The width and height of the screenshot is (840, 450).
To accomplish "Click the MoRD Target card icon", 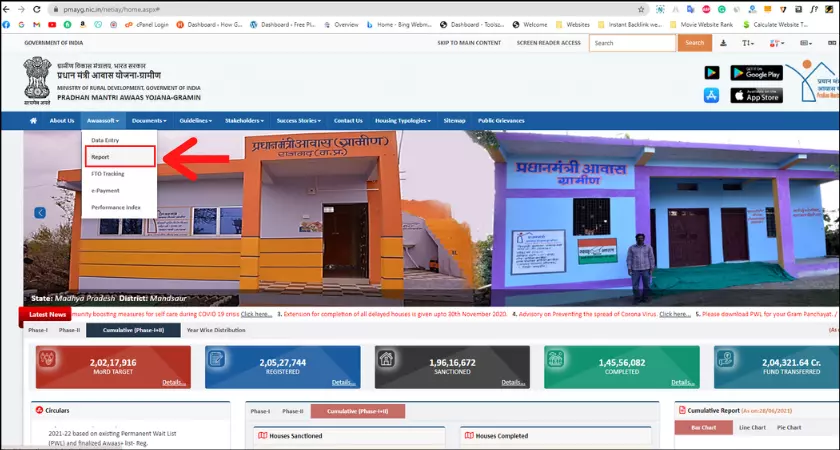I will (x=47, y=358).
